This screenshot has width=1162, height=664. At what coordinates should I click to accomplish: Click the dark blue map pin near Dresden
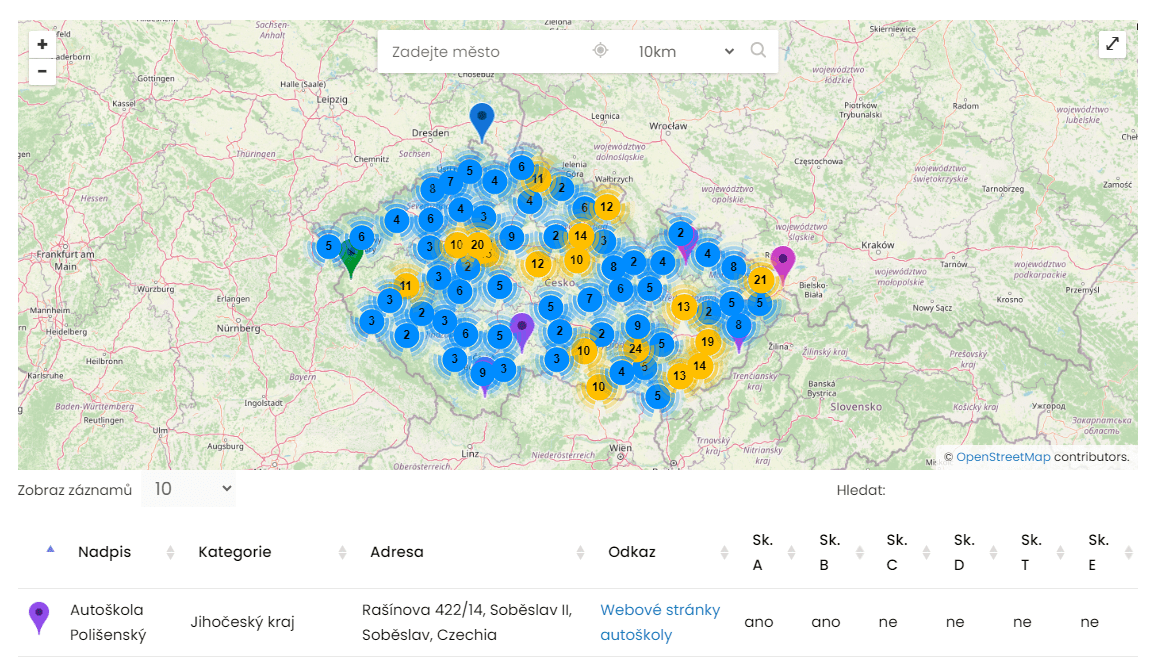coord(482,120)
